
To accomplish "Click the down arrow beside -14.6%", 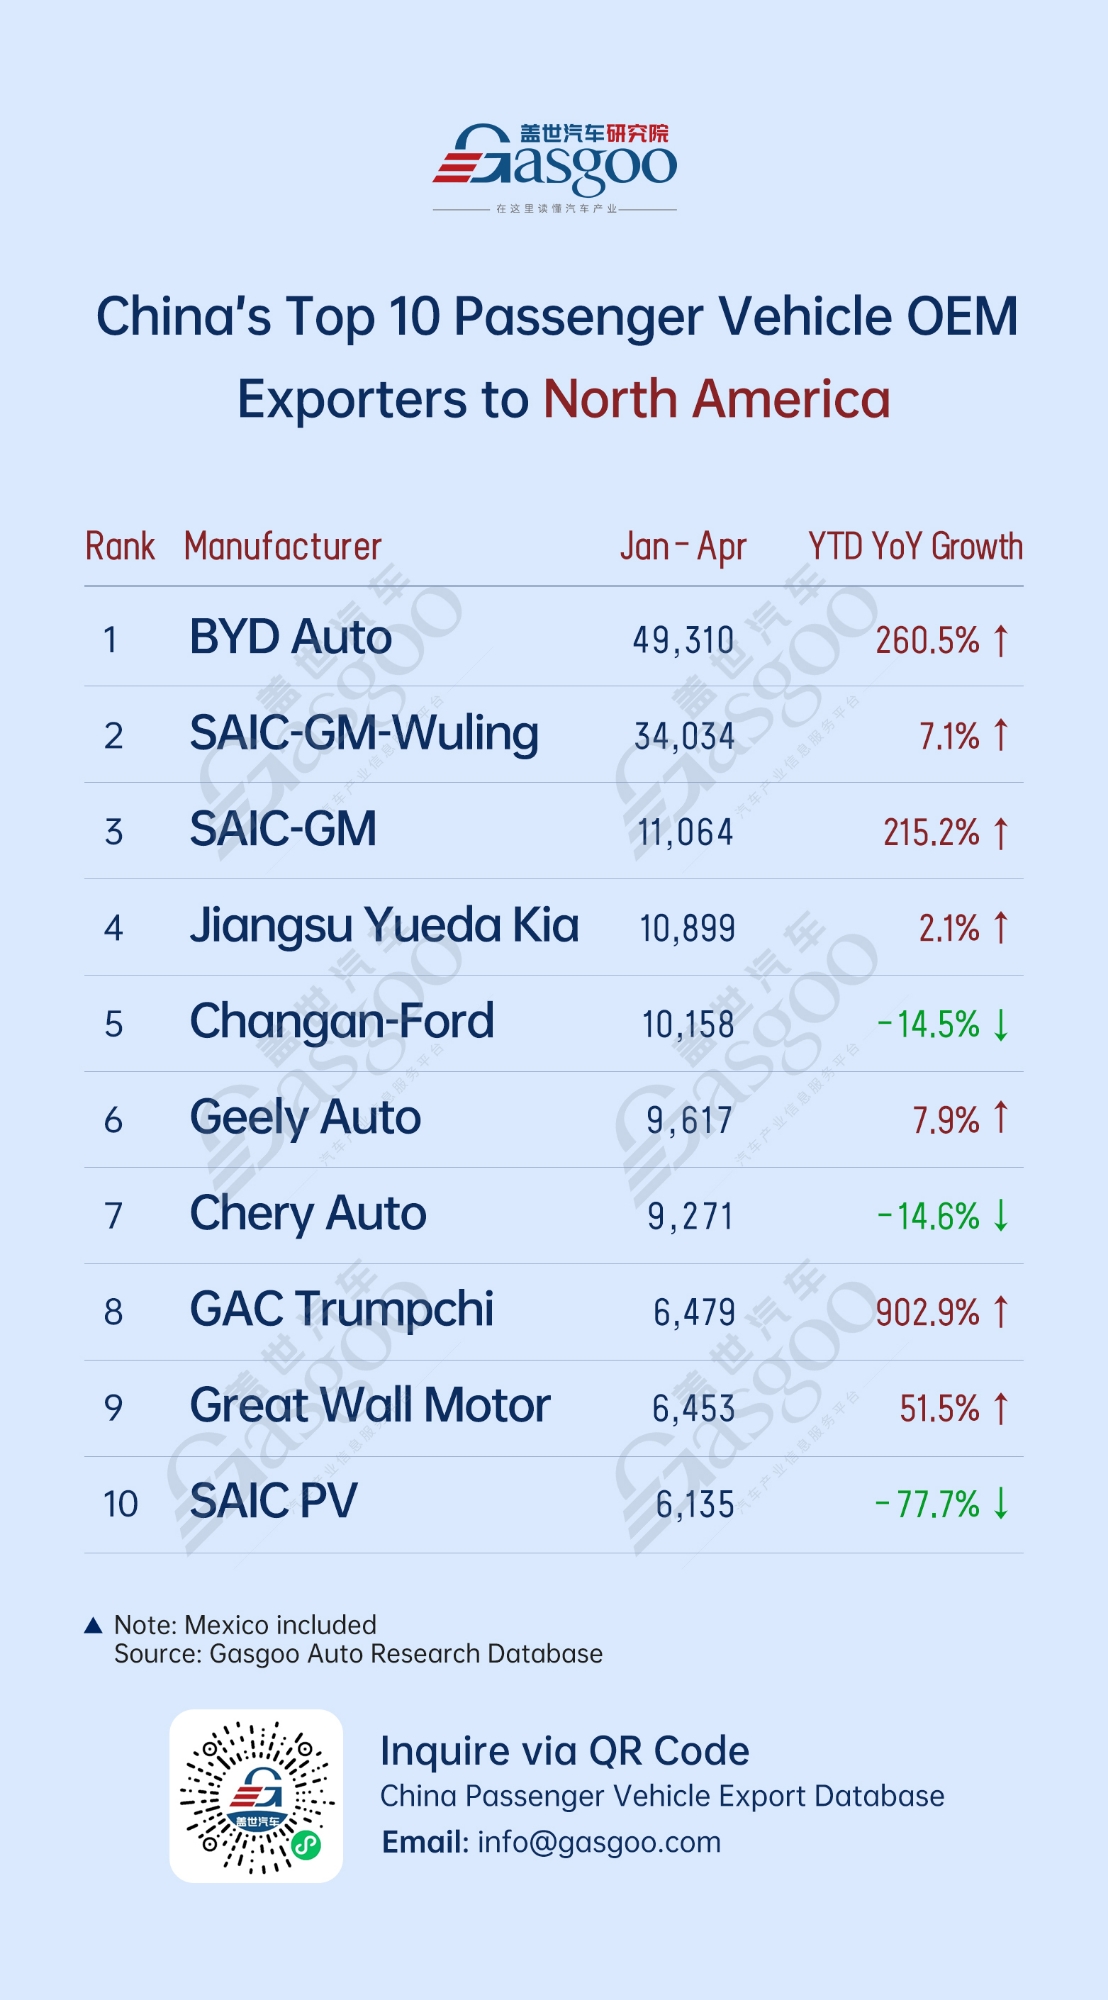I will click(x=1001, y=1216).
